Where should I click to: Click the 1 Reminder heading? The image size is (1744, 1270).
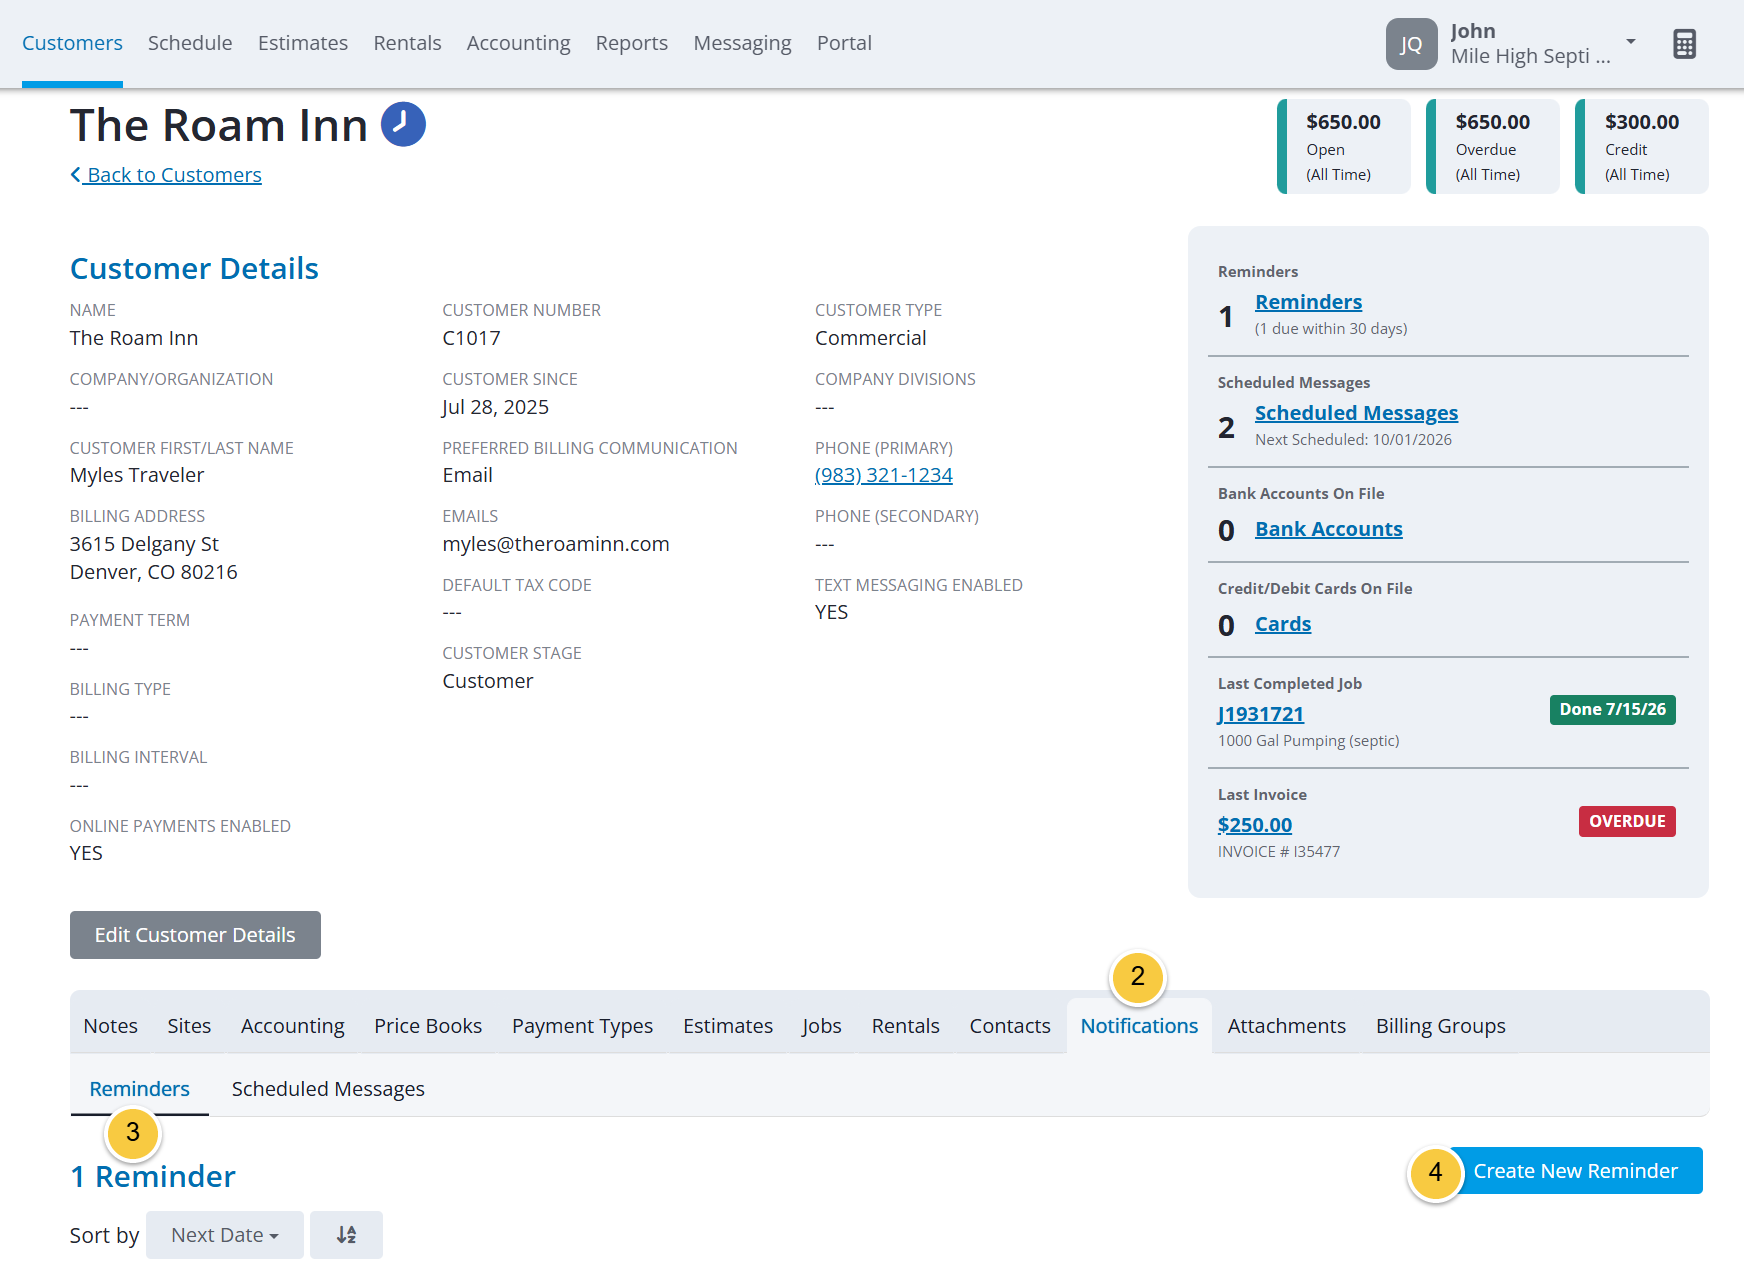[153, 1176]
